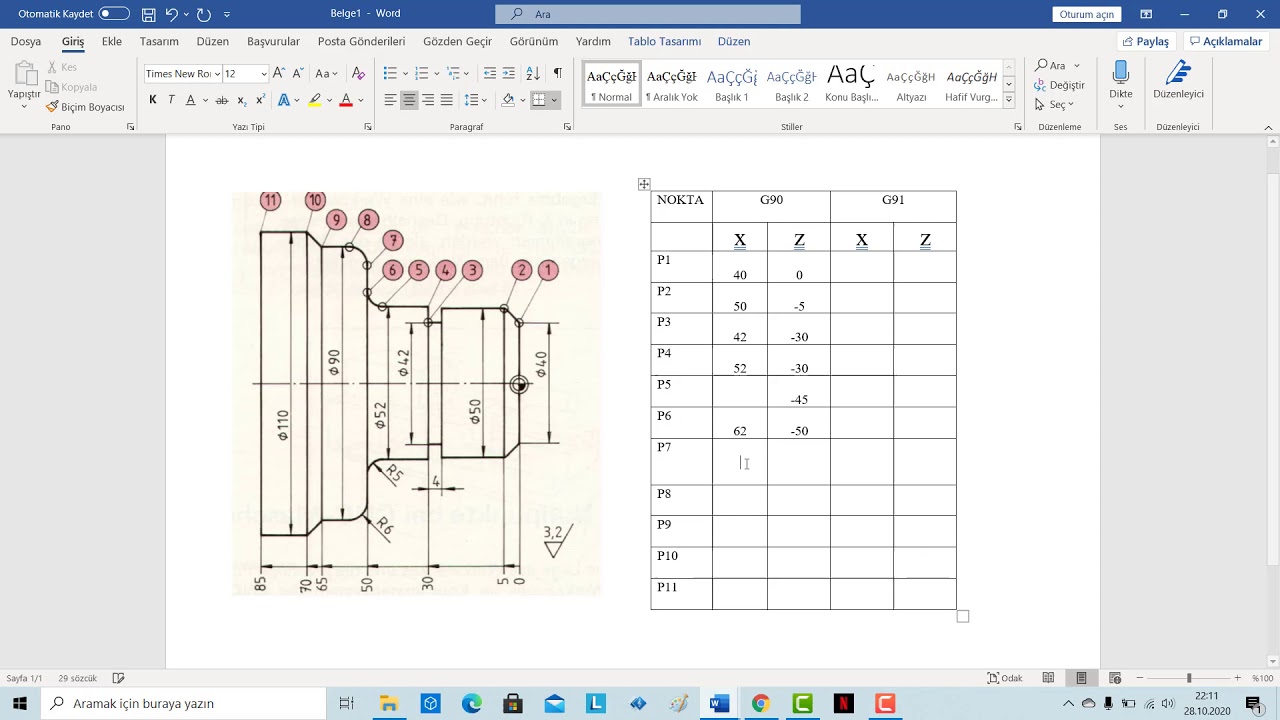
Task: Apply the Aralık Yok style
Action: point(671,83)
